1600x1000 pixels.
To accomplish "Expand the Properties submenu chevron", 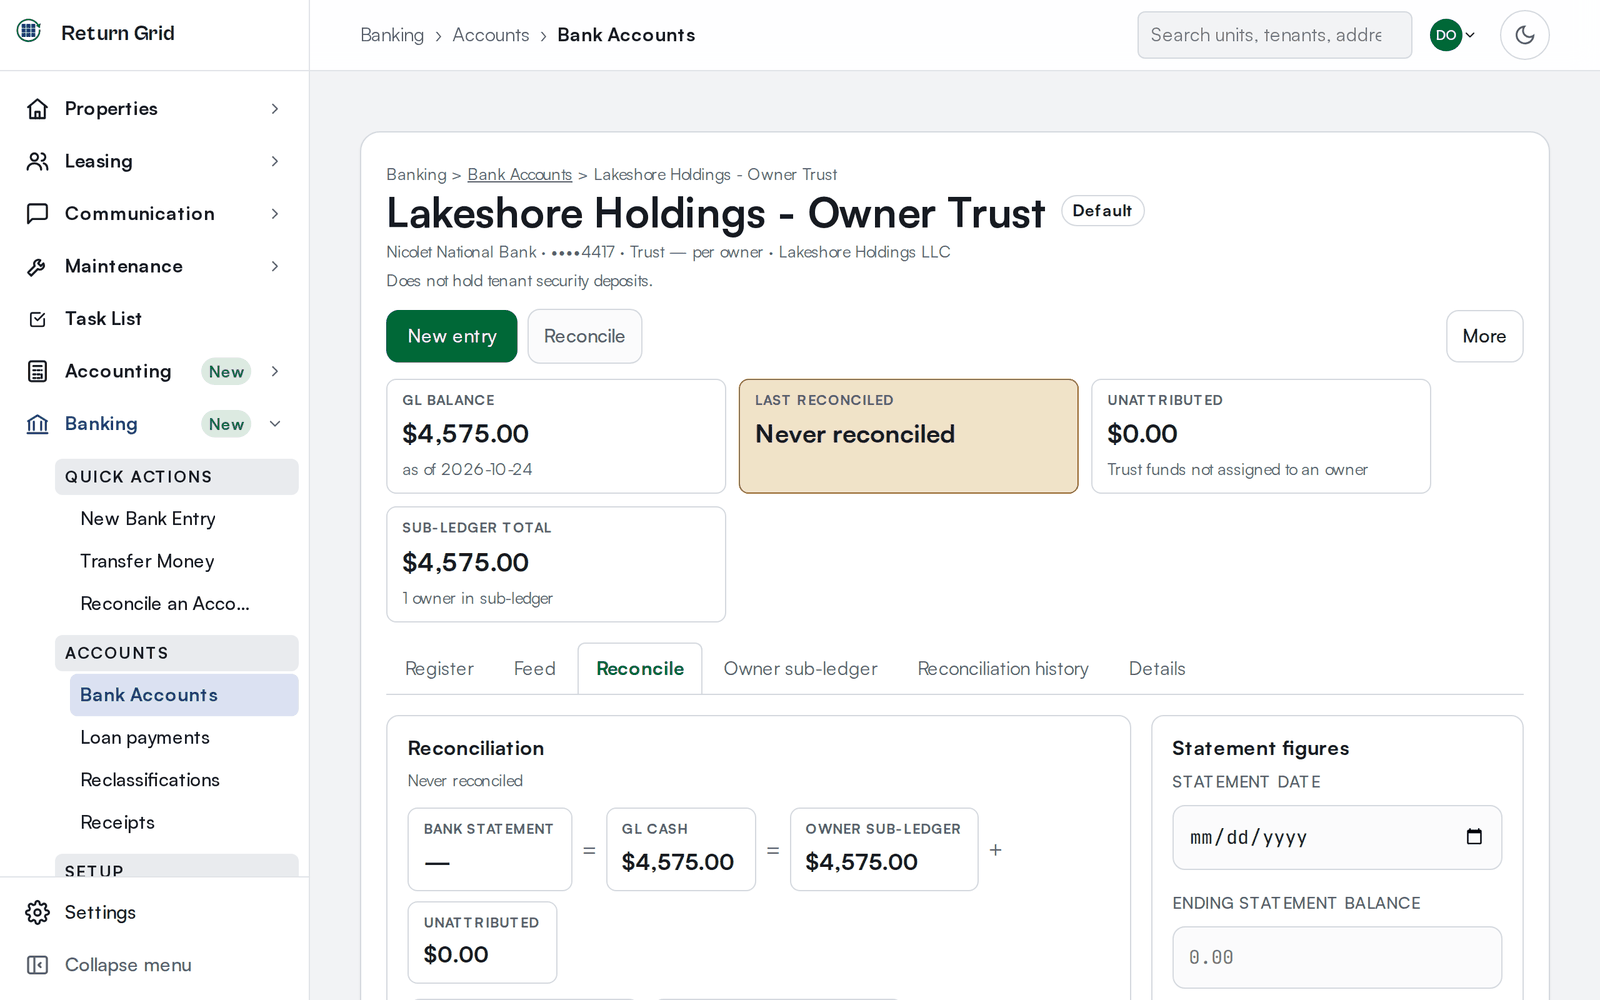I will (275, 109).
